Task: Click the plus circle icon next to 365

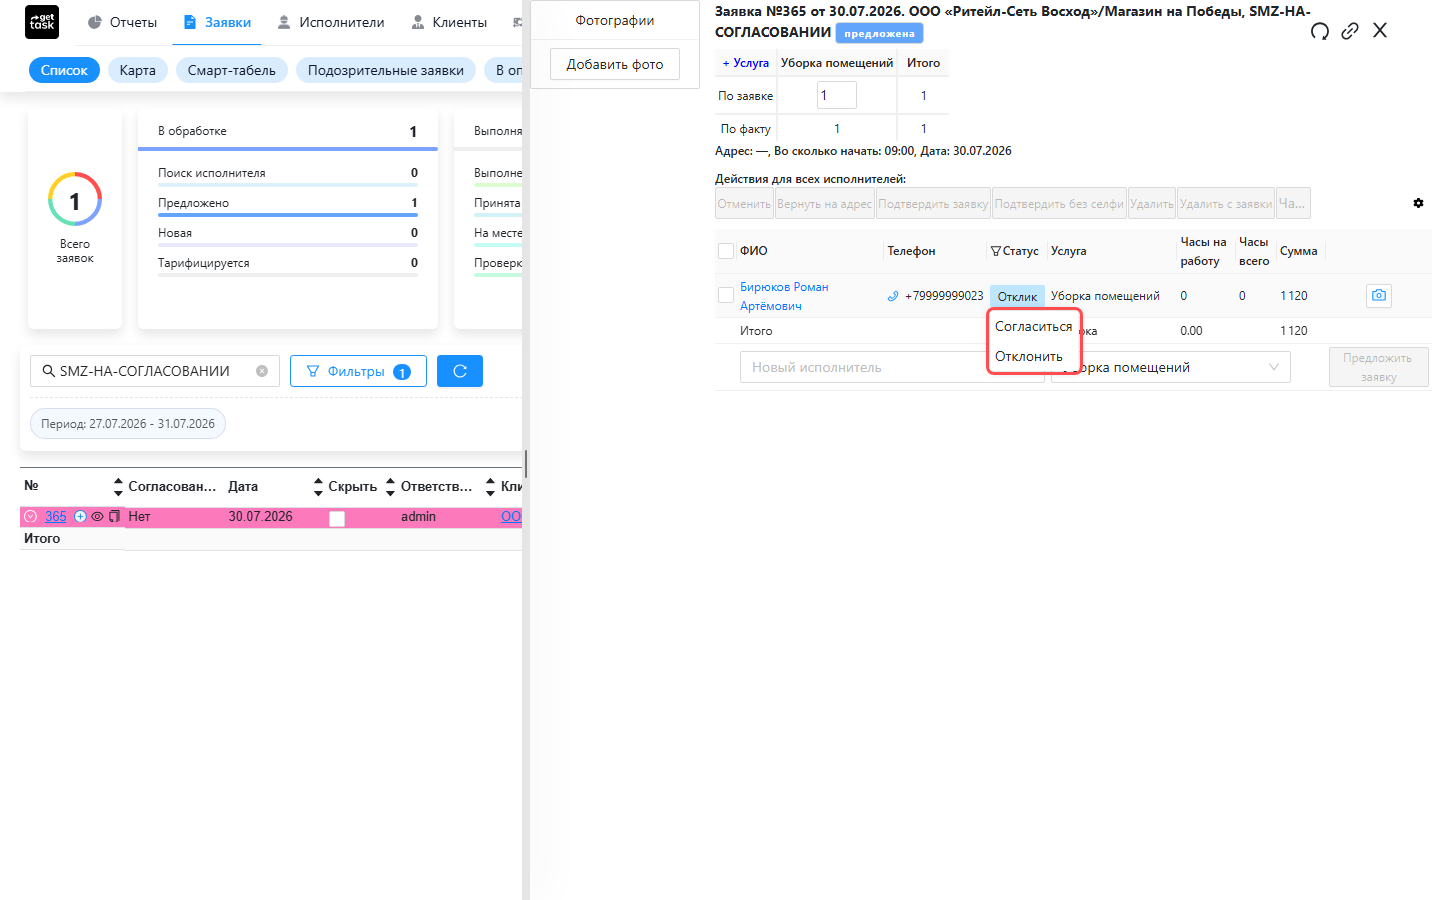Action: pyautogui.click(x=81, y=517)
